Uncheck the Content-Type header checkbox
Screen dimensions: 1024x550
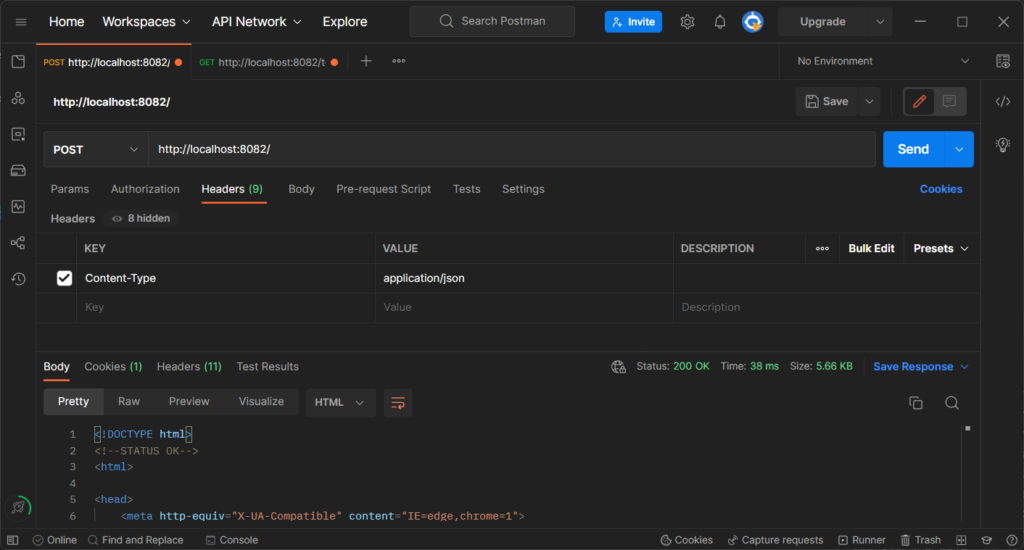click(x=64, y=278)
